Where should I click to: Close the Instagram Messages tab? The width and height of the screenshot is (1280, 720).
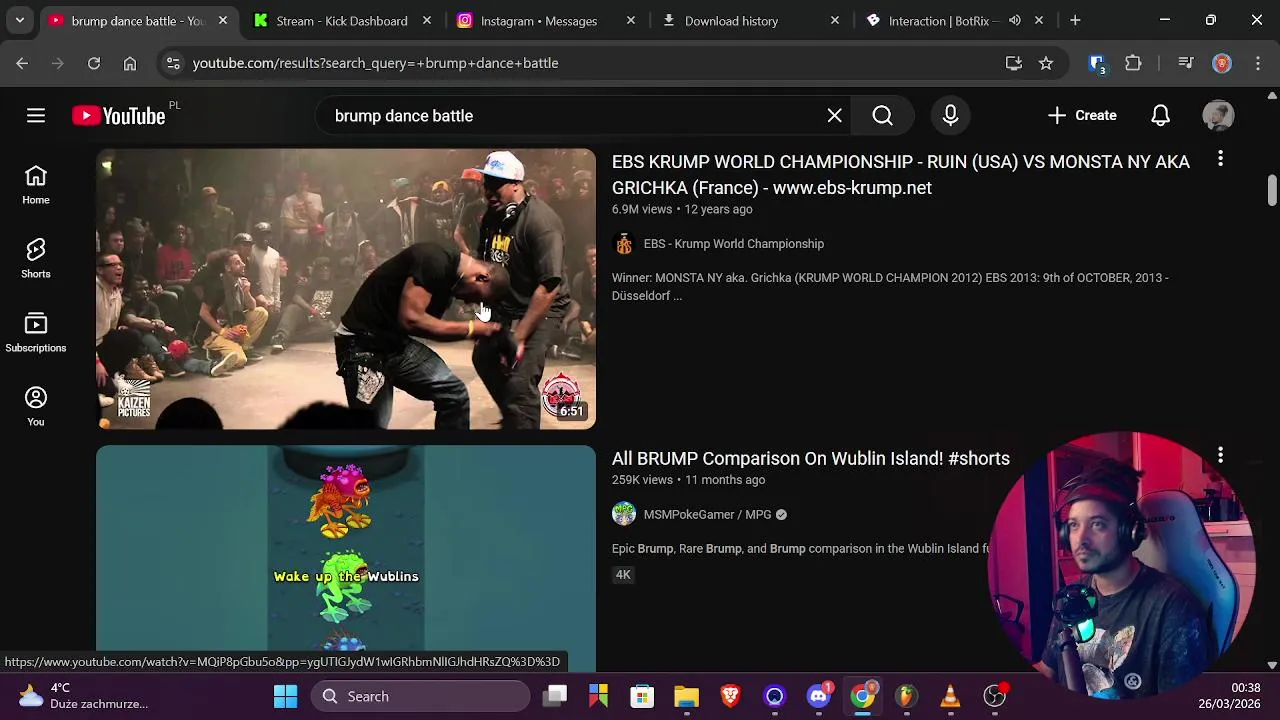[630, 20]
